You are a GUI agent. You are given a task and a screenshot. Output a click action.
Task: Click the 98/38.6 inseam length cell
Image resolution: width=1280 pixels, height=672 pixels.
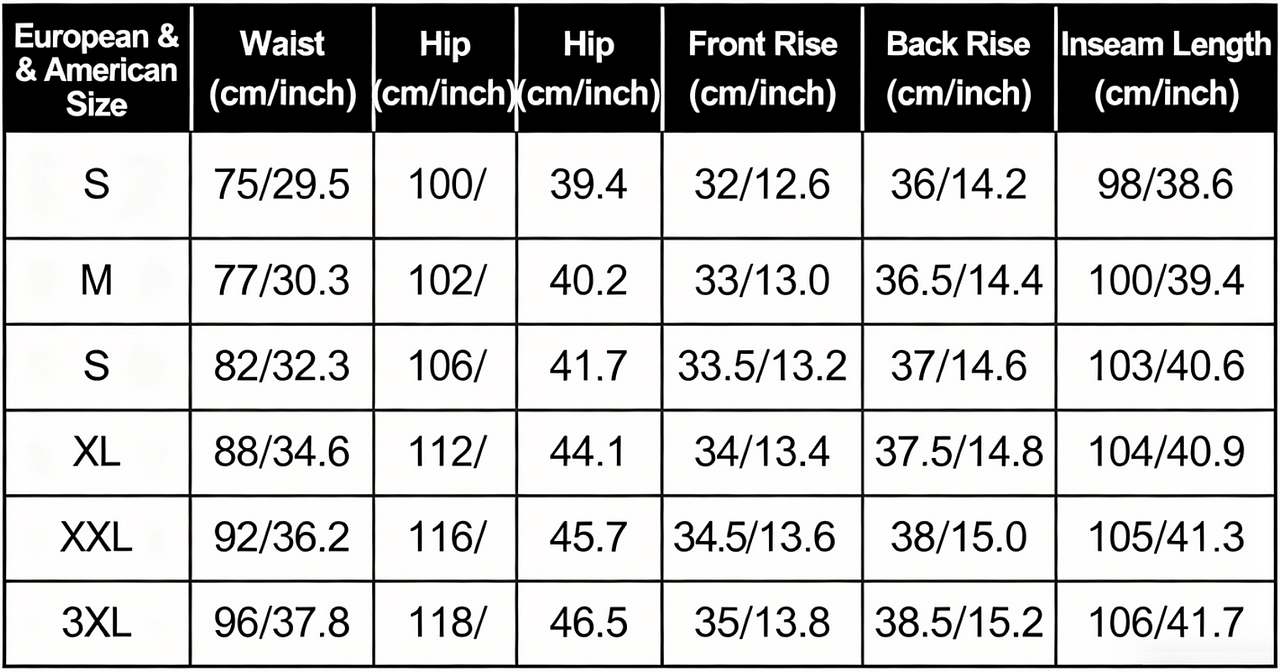pos(1166,185)
